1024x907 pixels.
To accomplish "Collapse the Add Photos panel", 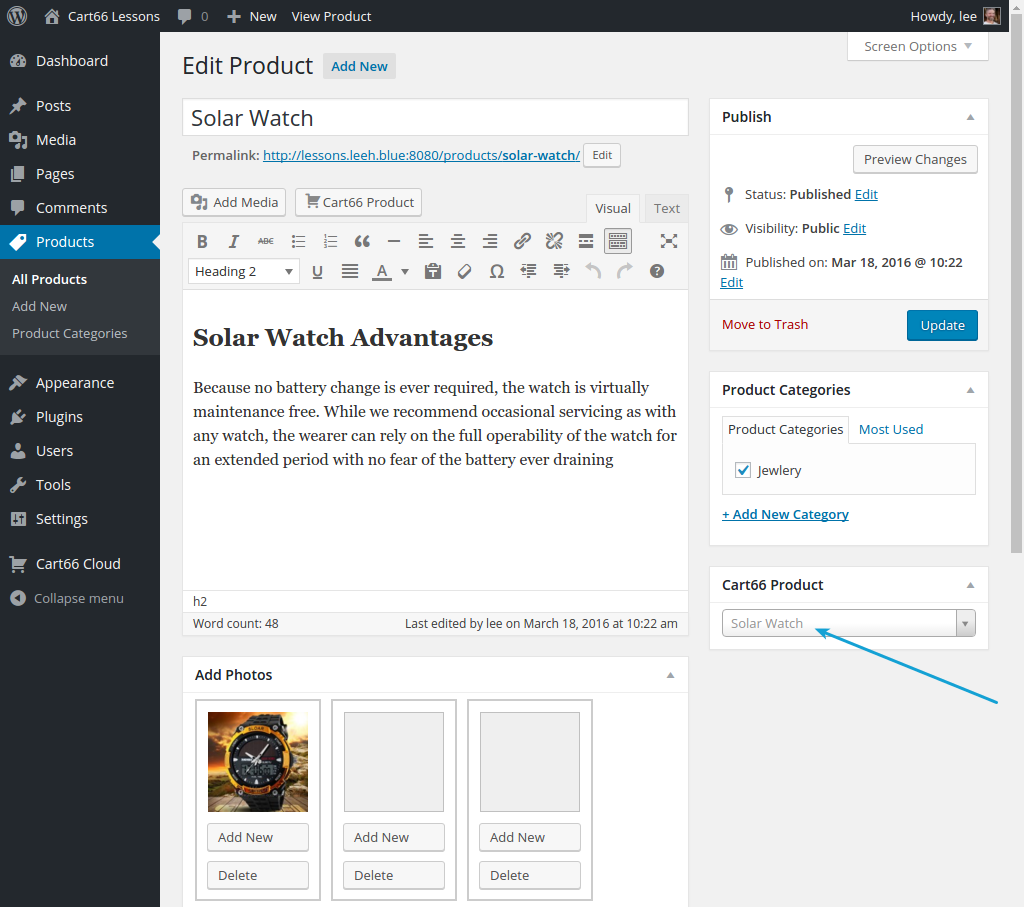I will pyautogui.click(x=670, y=676).
